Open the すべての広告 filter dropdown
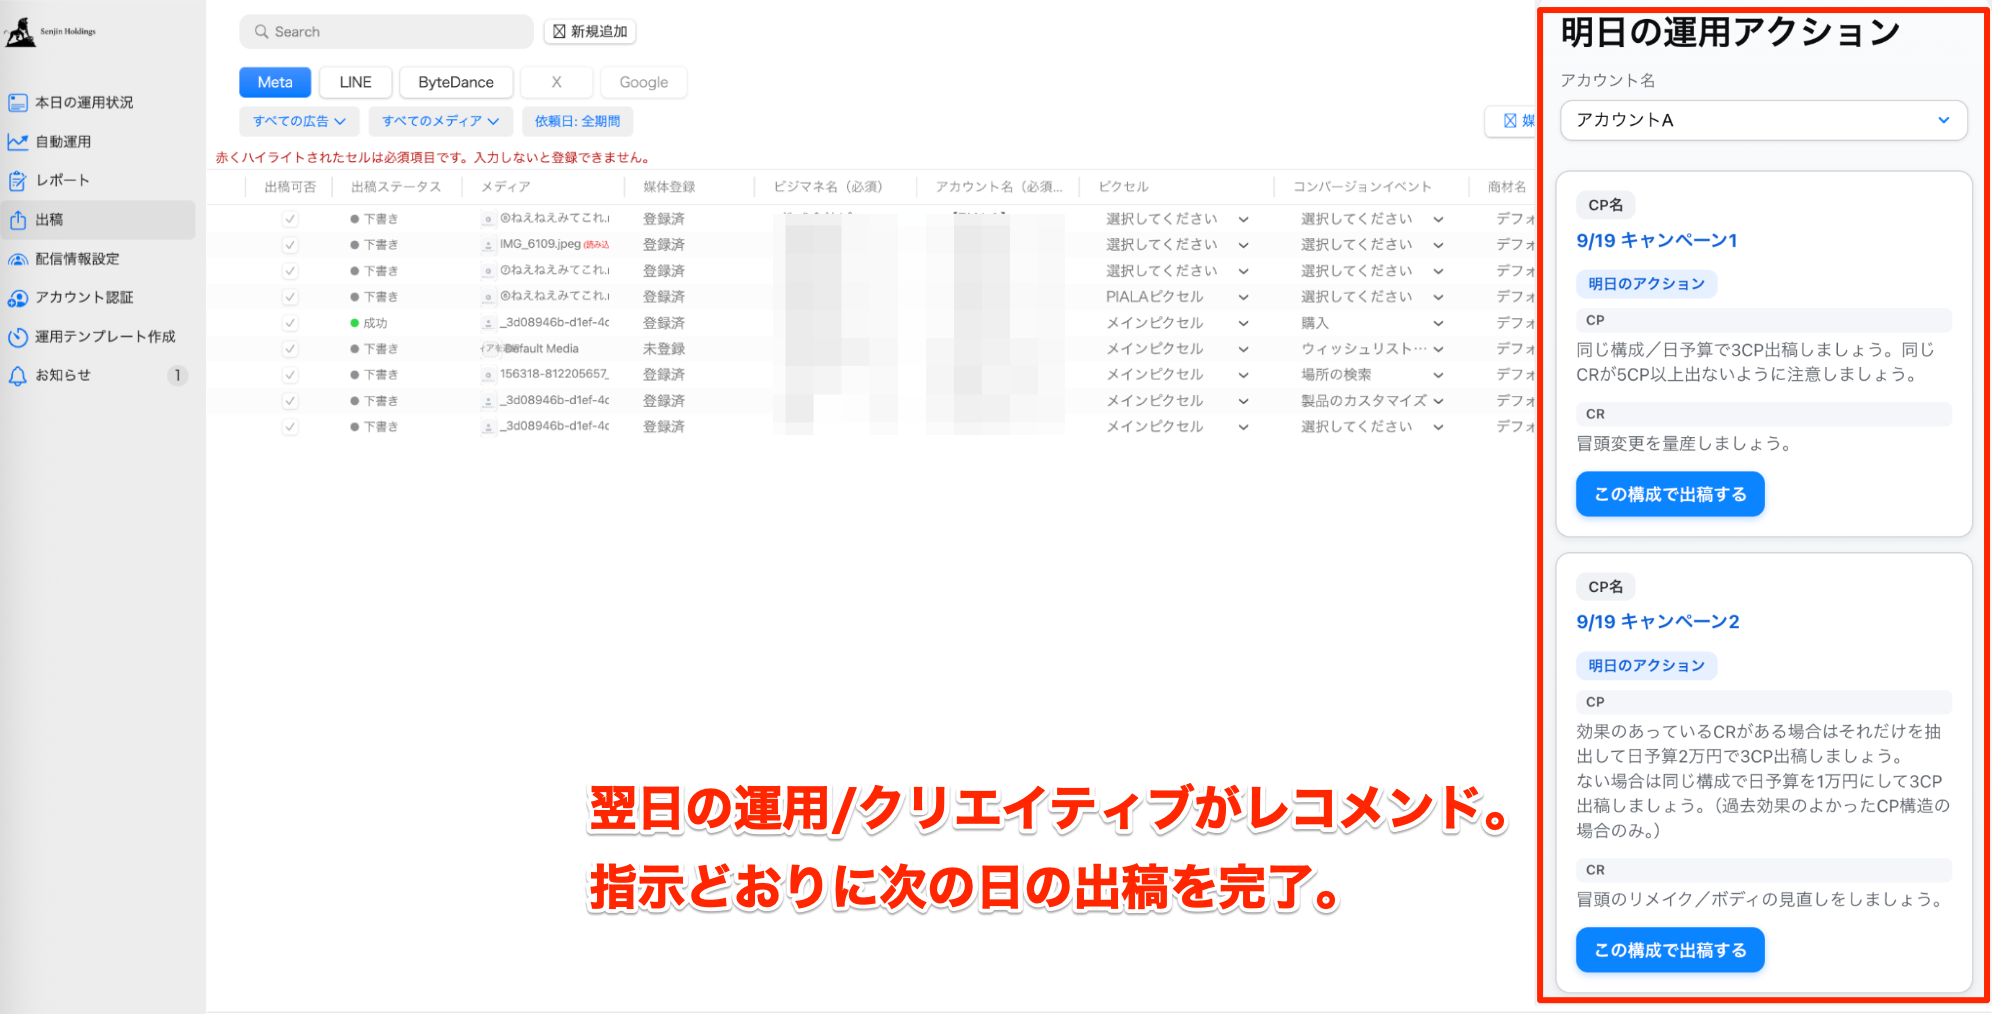Image resolution: width=1992 pixels, height=1014 pixels. (298, 121)
